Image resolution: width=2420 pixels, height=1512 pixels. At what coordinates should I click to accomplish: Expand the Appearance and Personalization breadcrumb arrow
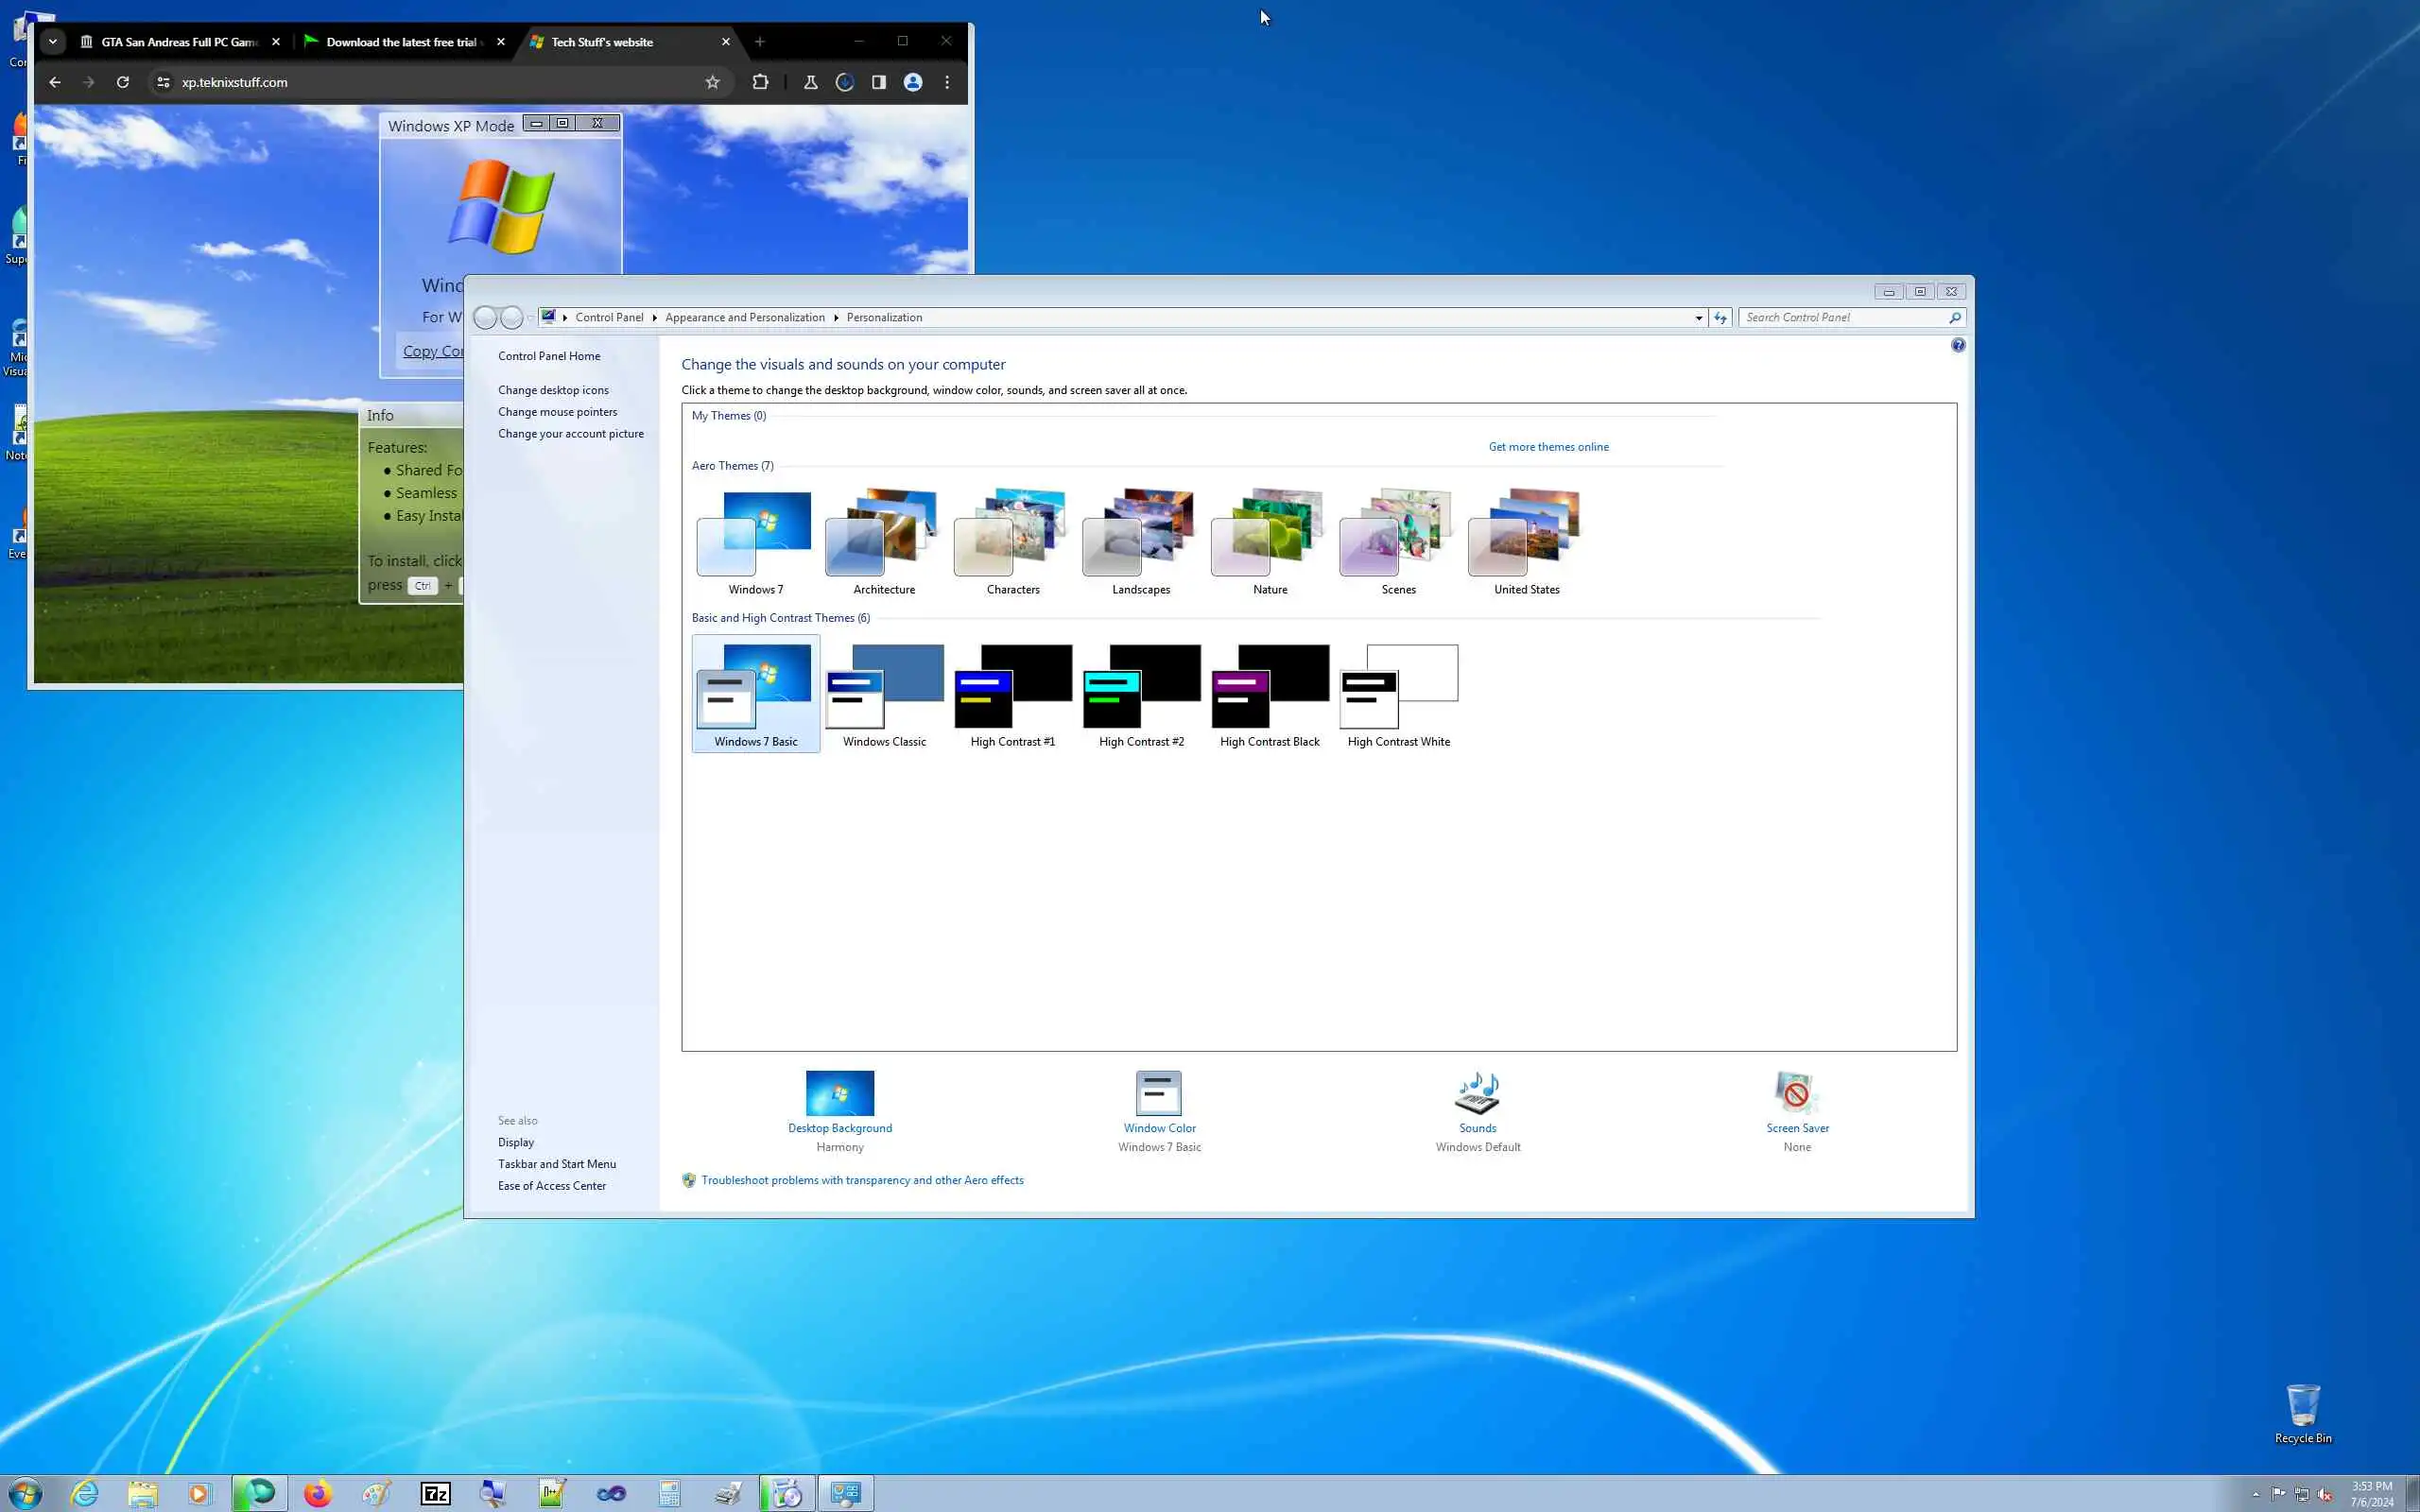836,318
